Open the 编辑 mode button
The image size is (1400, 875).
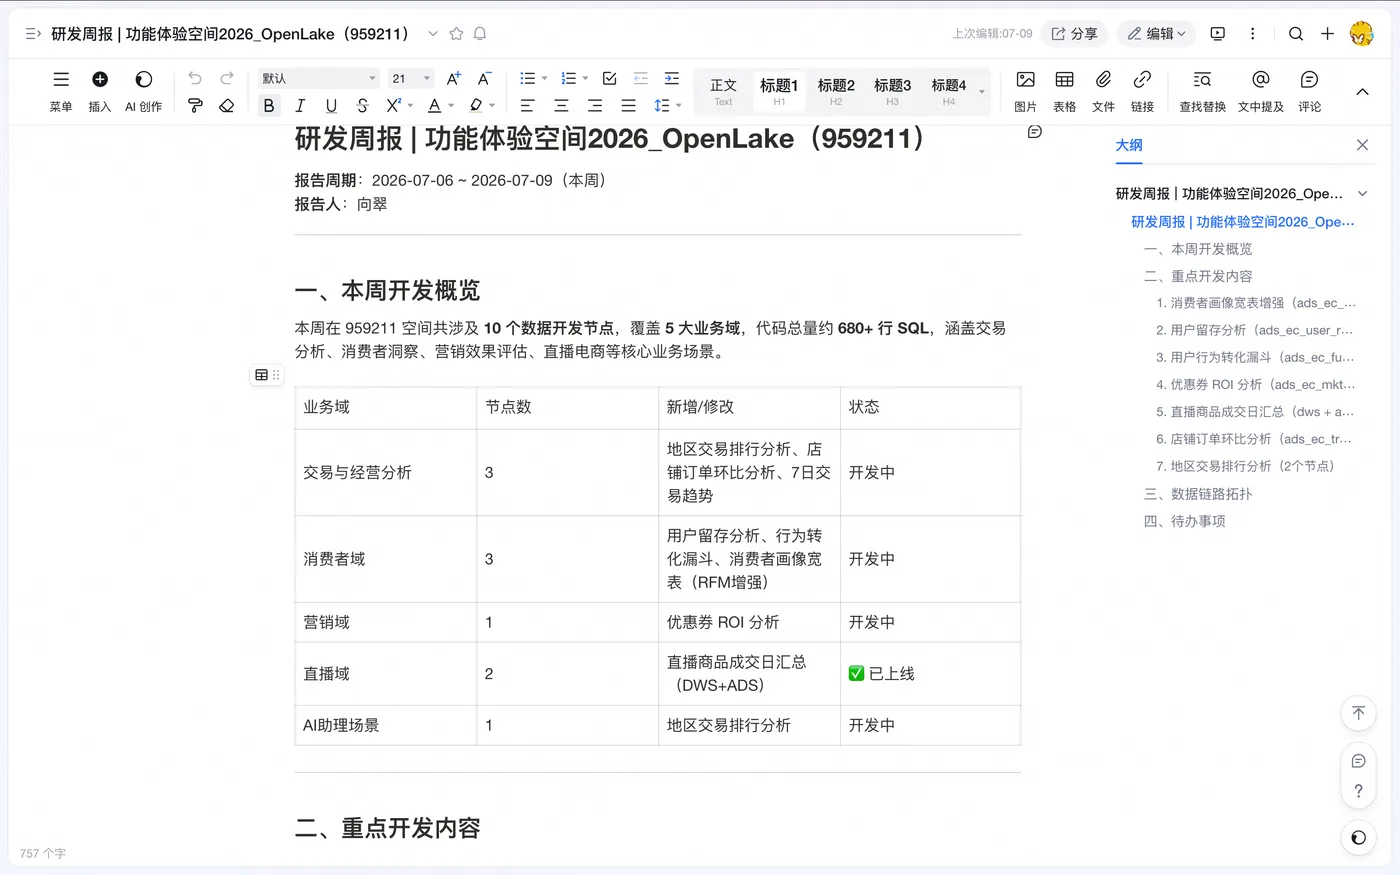(x=1156, y=34)
